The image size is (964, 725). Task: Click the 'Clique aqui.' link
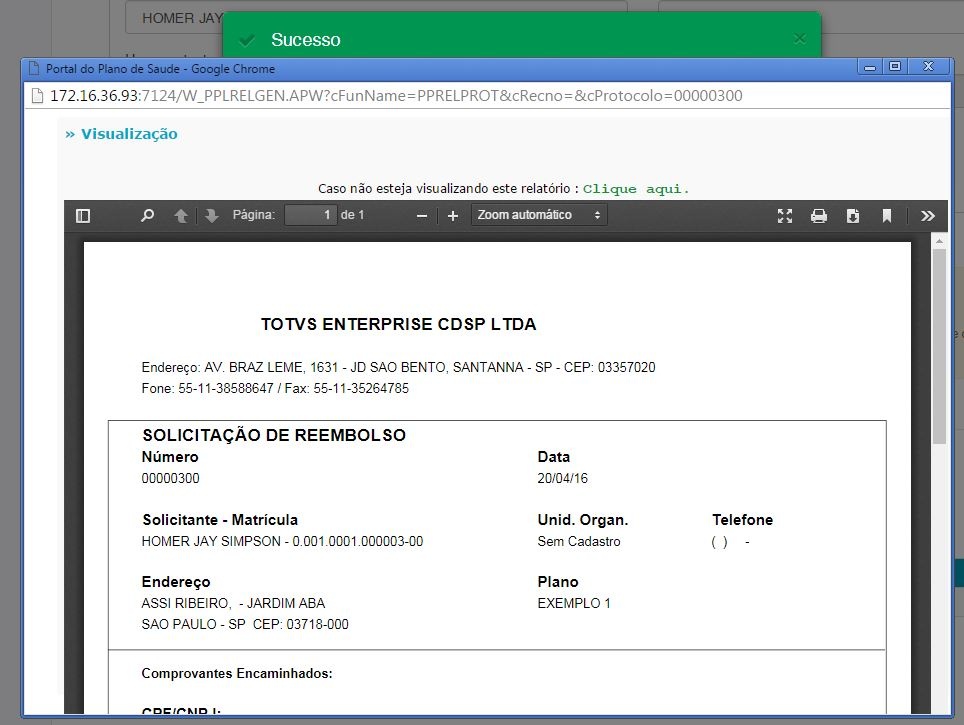[x=636, y=189]
